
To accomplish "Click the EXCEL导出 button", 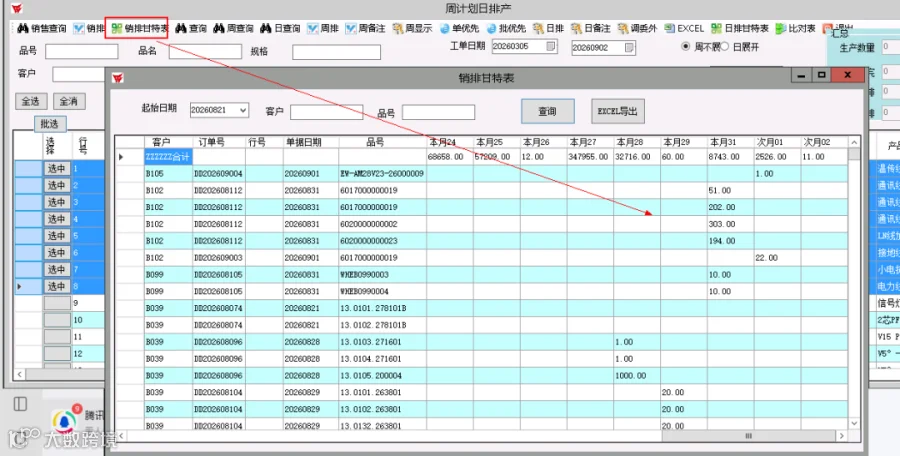I will (618, 111).
